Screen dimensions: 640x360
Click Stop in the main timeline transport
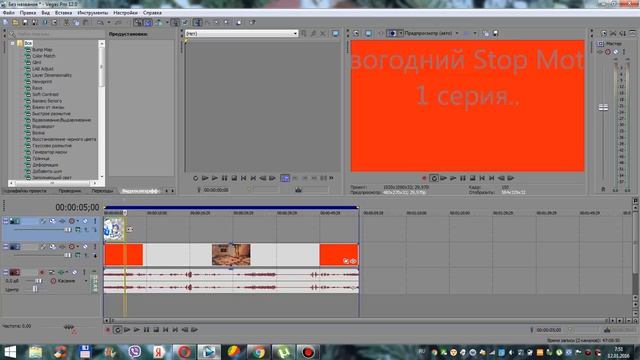coord(156,330)
